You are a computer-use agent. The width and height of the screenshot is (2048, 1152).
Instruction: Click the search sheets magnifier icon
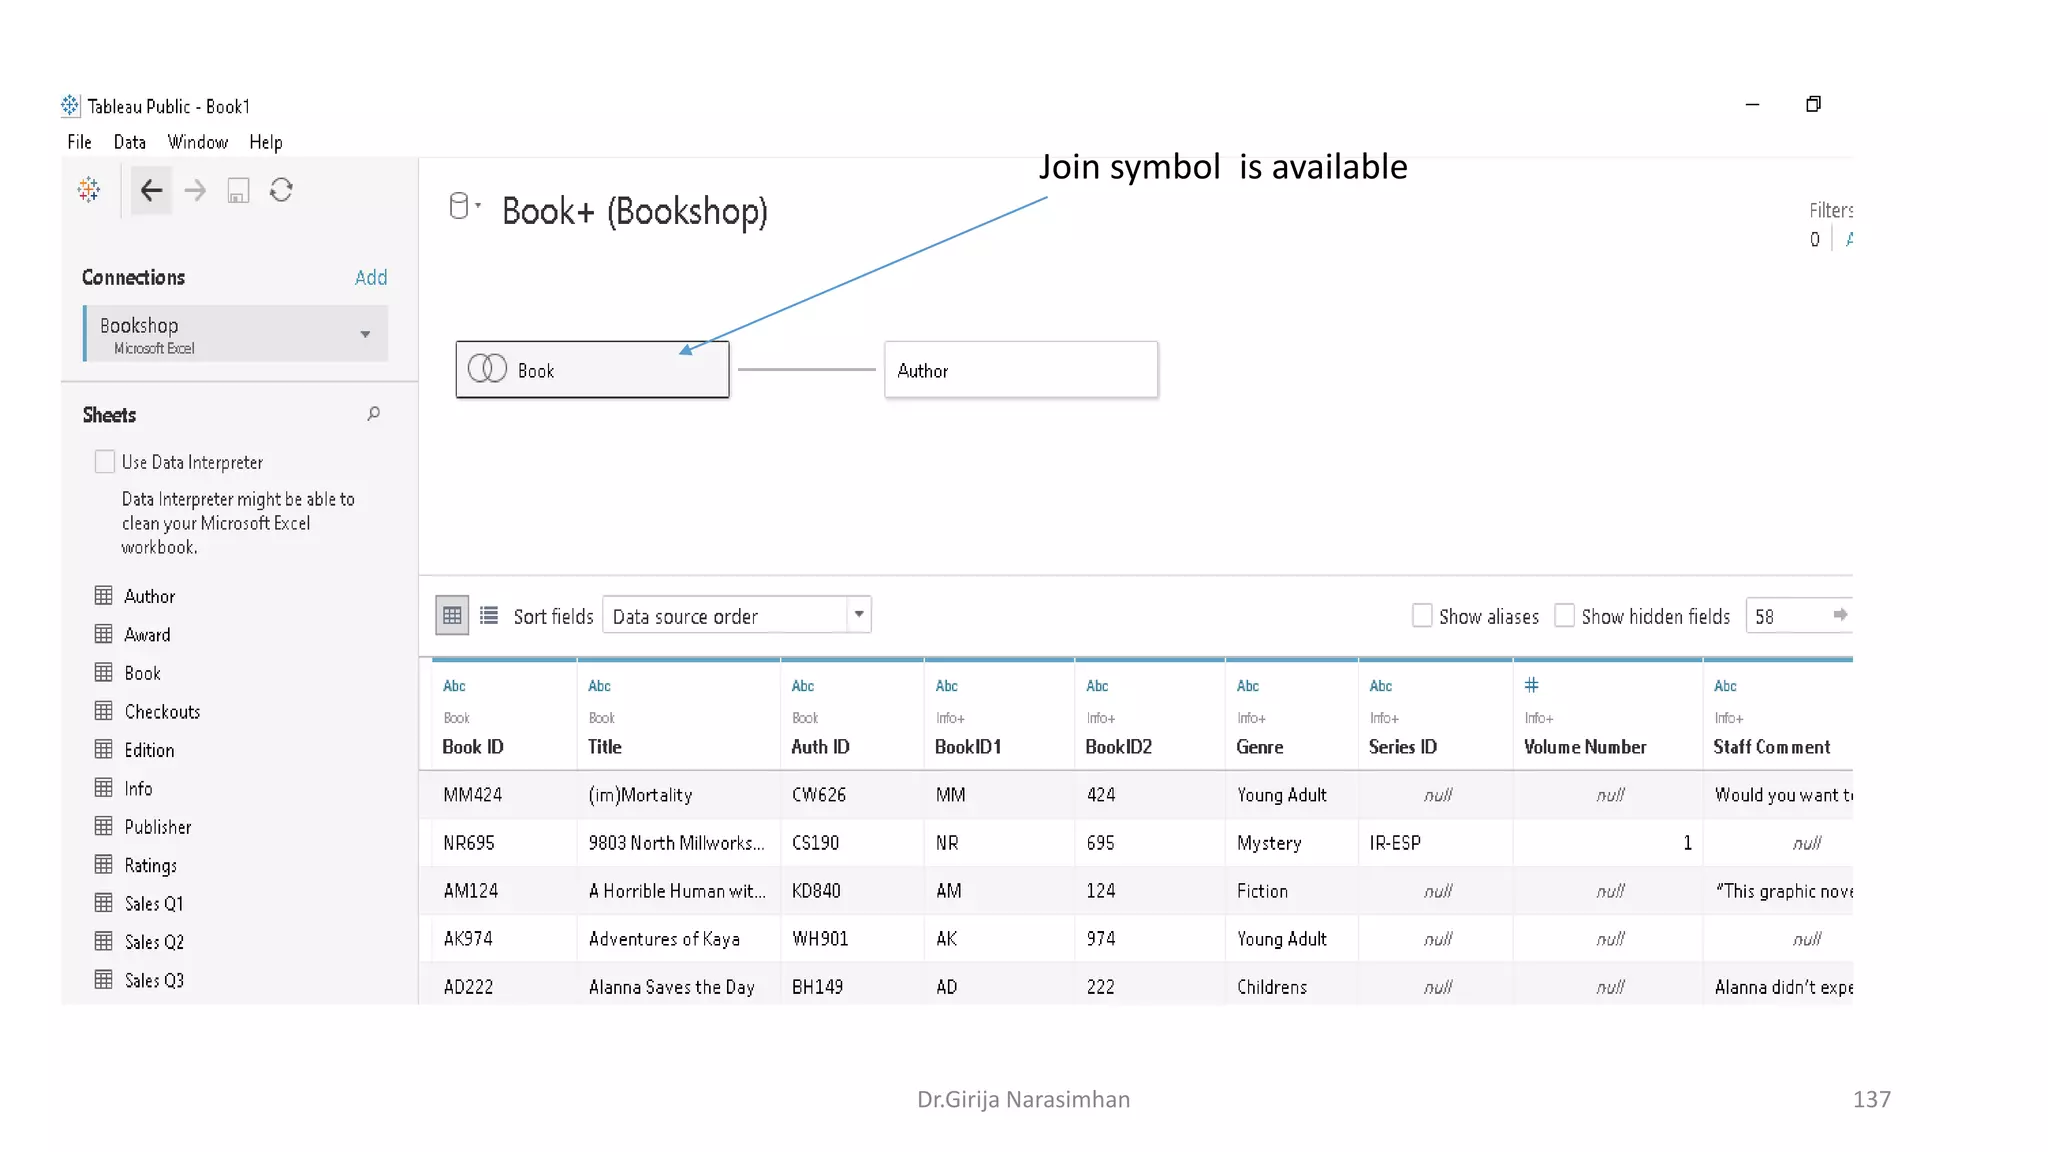(x=373, y=414)
